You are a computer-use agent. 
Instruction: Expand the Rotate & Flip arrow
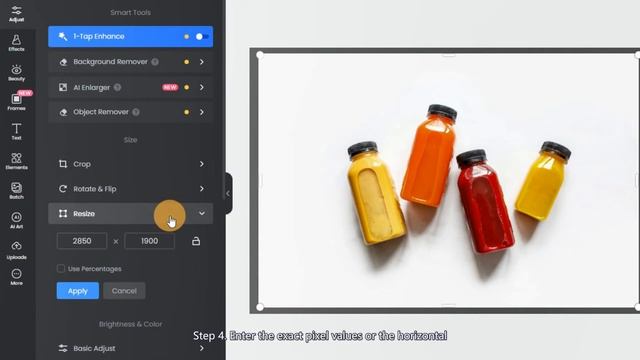(202, 189)
